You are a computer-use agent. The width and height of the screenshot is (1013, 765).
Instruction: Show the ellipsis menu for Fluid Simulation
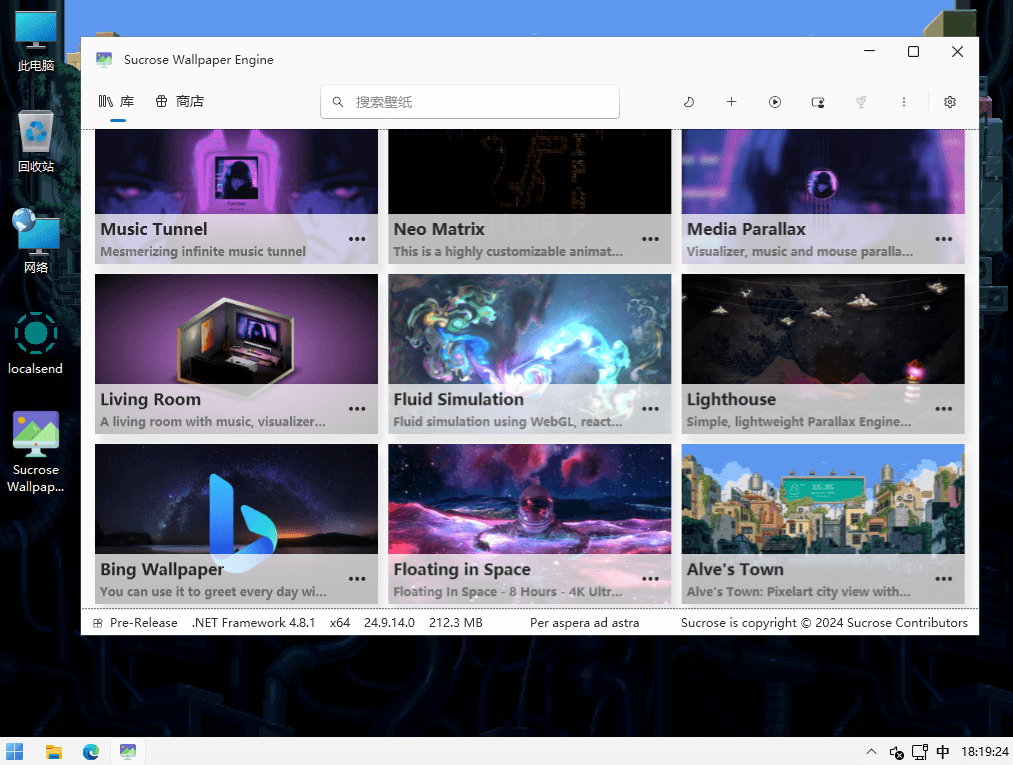[x=650, y=409]
